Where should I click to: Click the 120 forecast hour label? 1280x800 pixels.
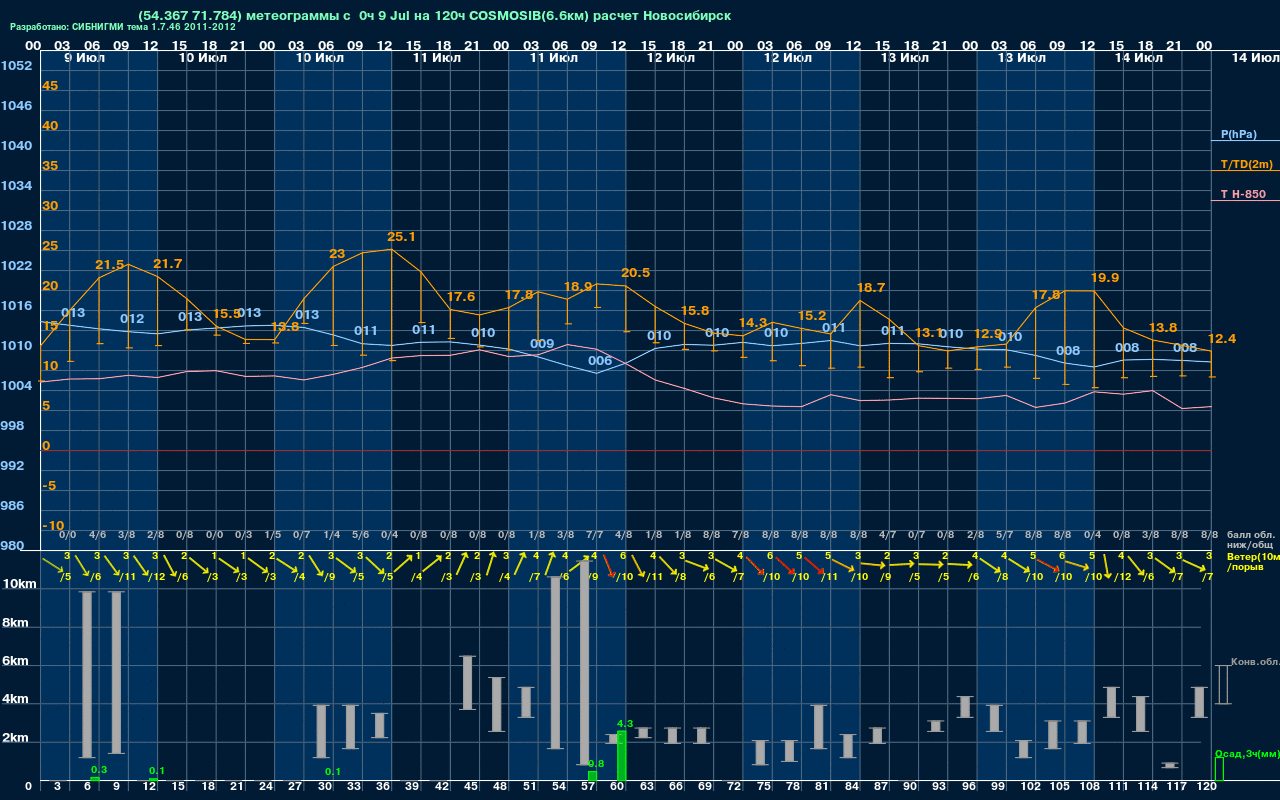(1206, 788)
